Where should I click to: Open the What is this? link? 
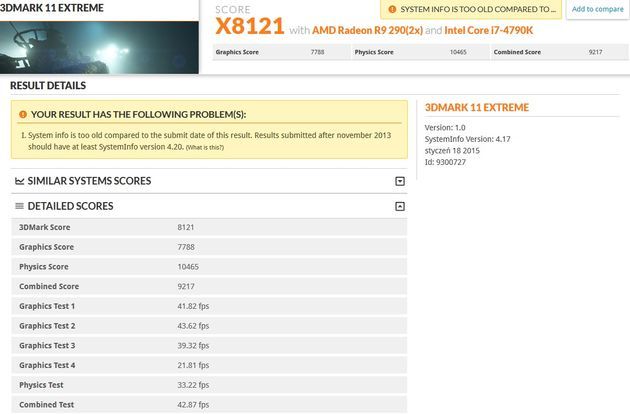click(x=205, y=148)
